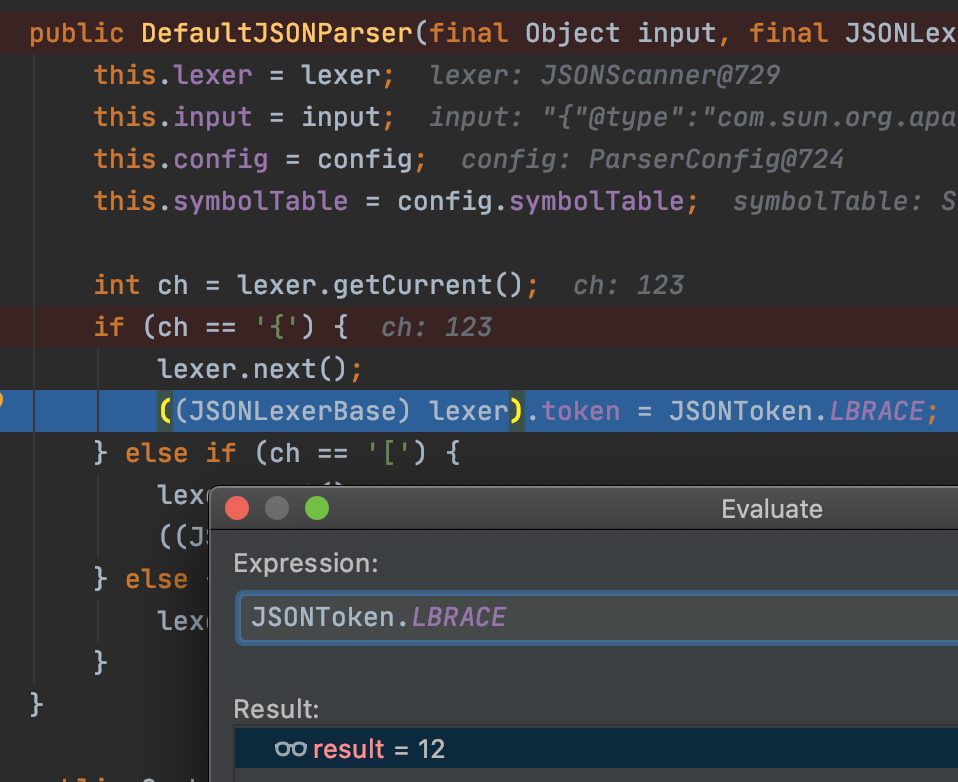Screen dimensions: 958x782
Task: Close the Evaluate dialog with red button
Action: (x=237, y=509)
